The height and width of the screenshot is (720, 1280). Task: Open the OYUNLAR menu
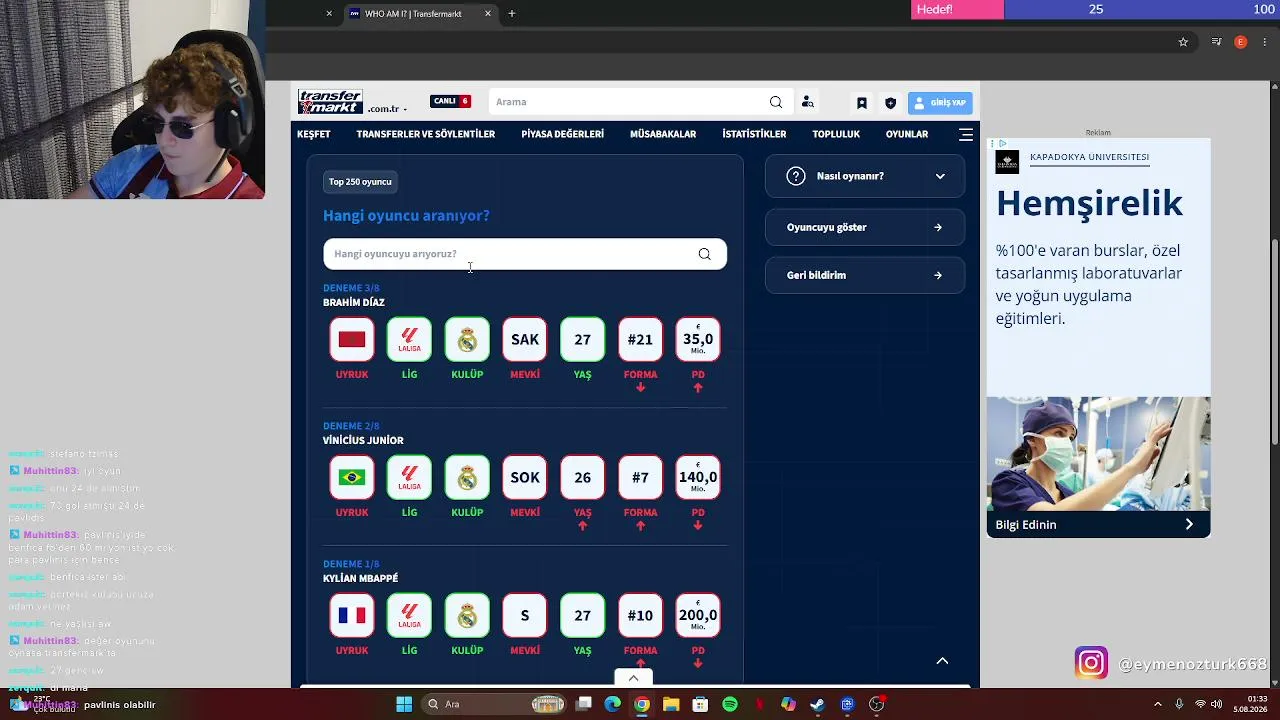[907, 134]
